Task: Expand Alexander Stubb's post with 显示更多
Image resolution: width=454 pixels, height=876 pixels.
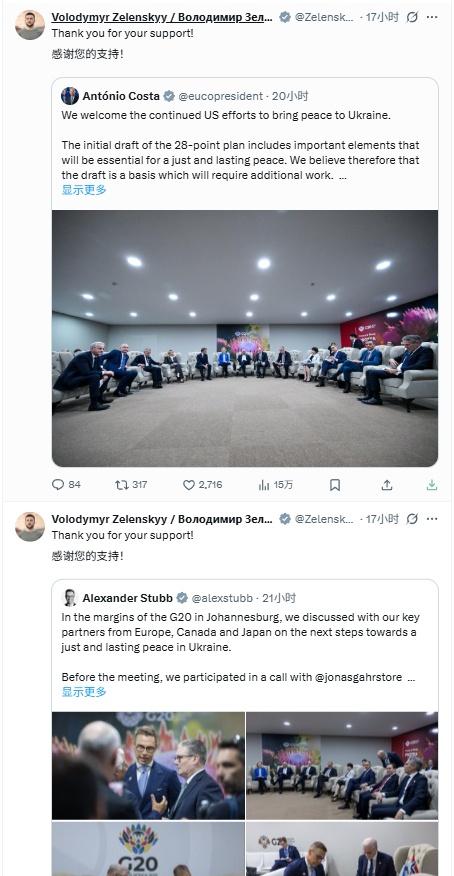Action: click(x=84, y=692)
